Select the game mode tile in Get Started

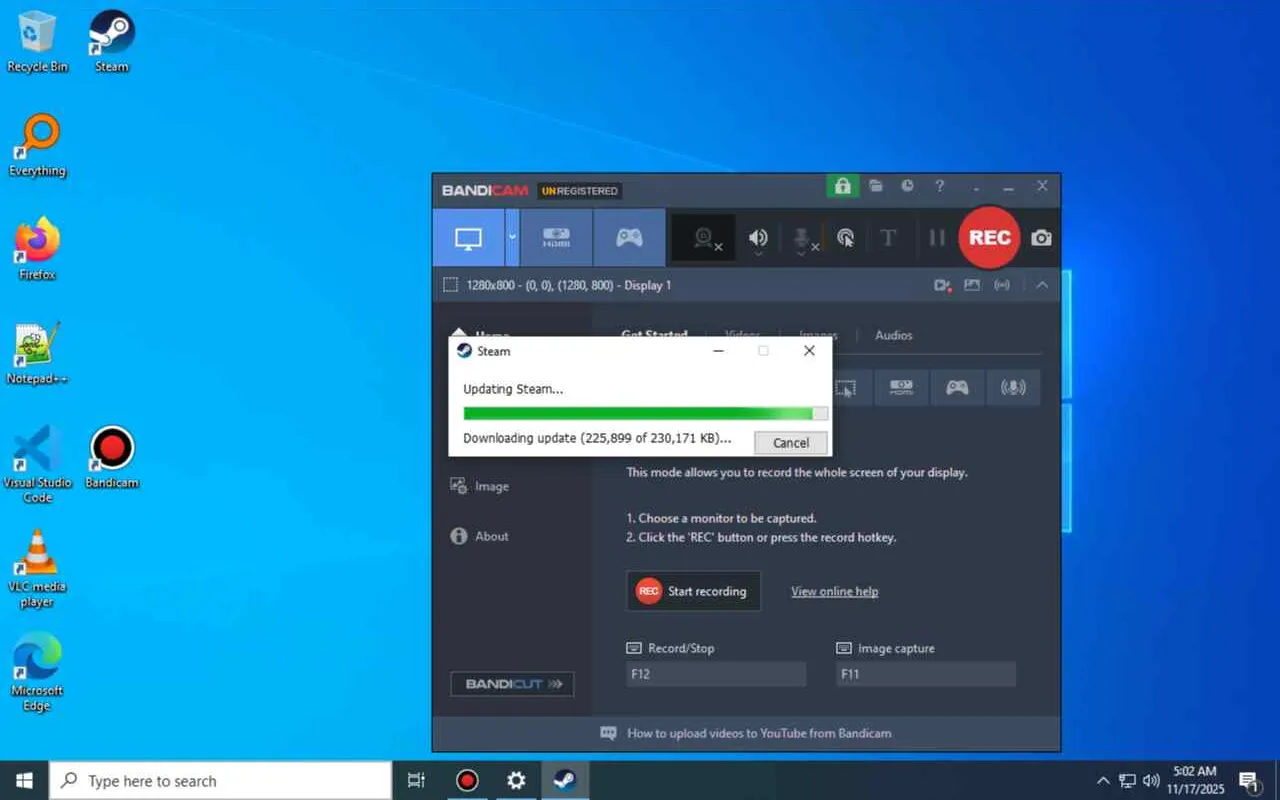pyautogui.click(x=957, y=388)
